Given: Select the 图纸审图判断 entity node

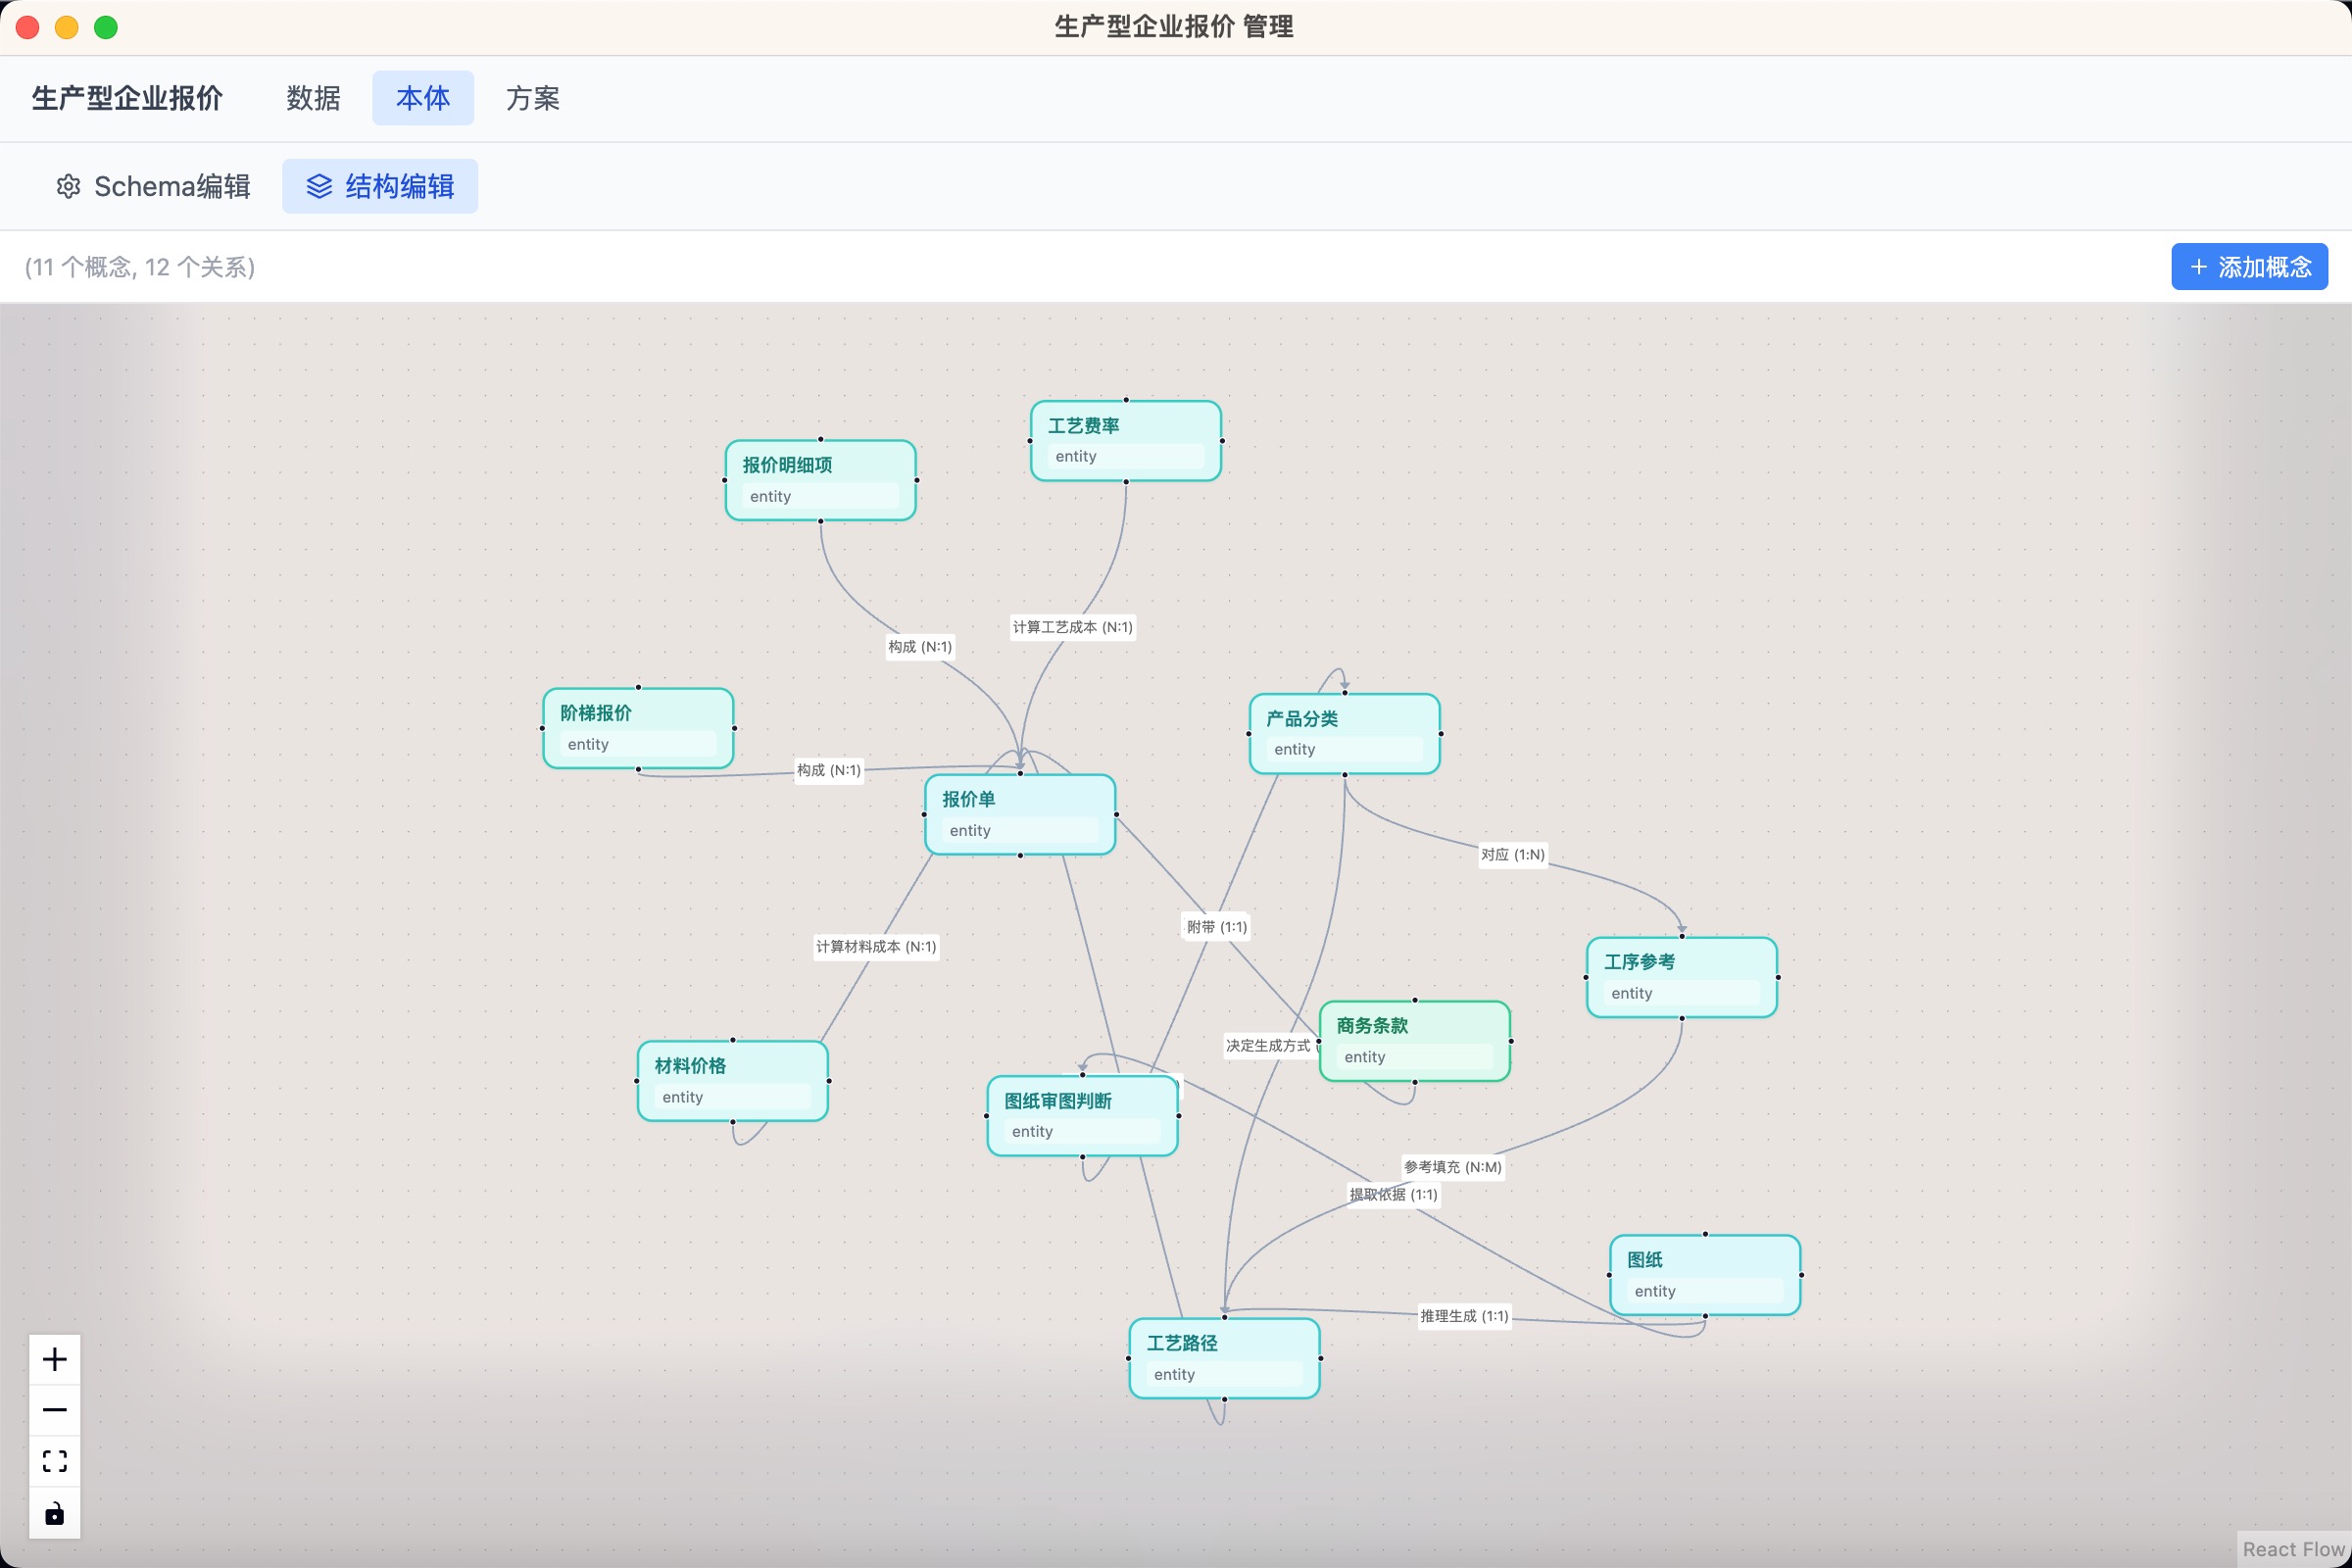Looking at the screenshot, I should click(x=1082, y=1116).
